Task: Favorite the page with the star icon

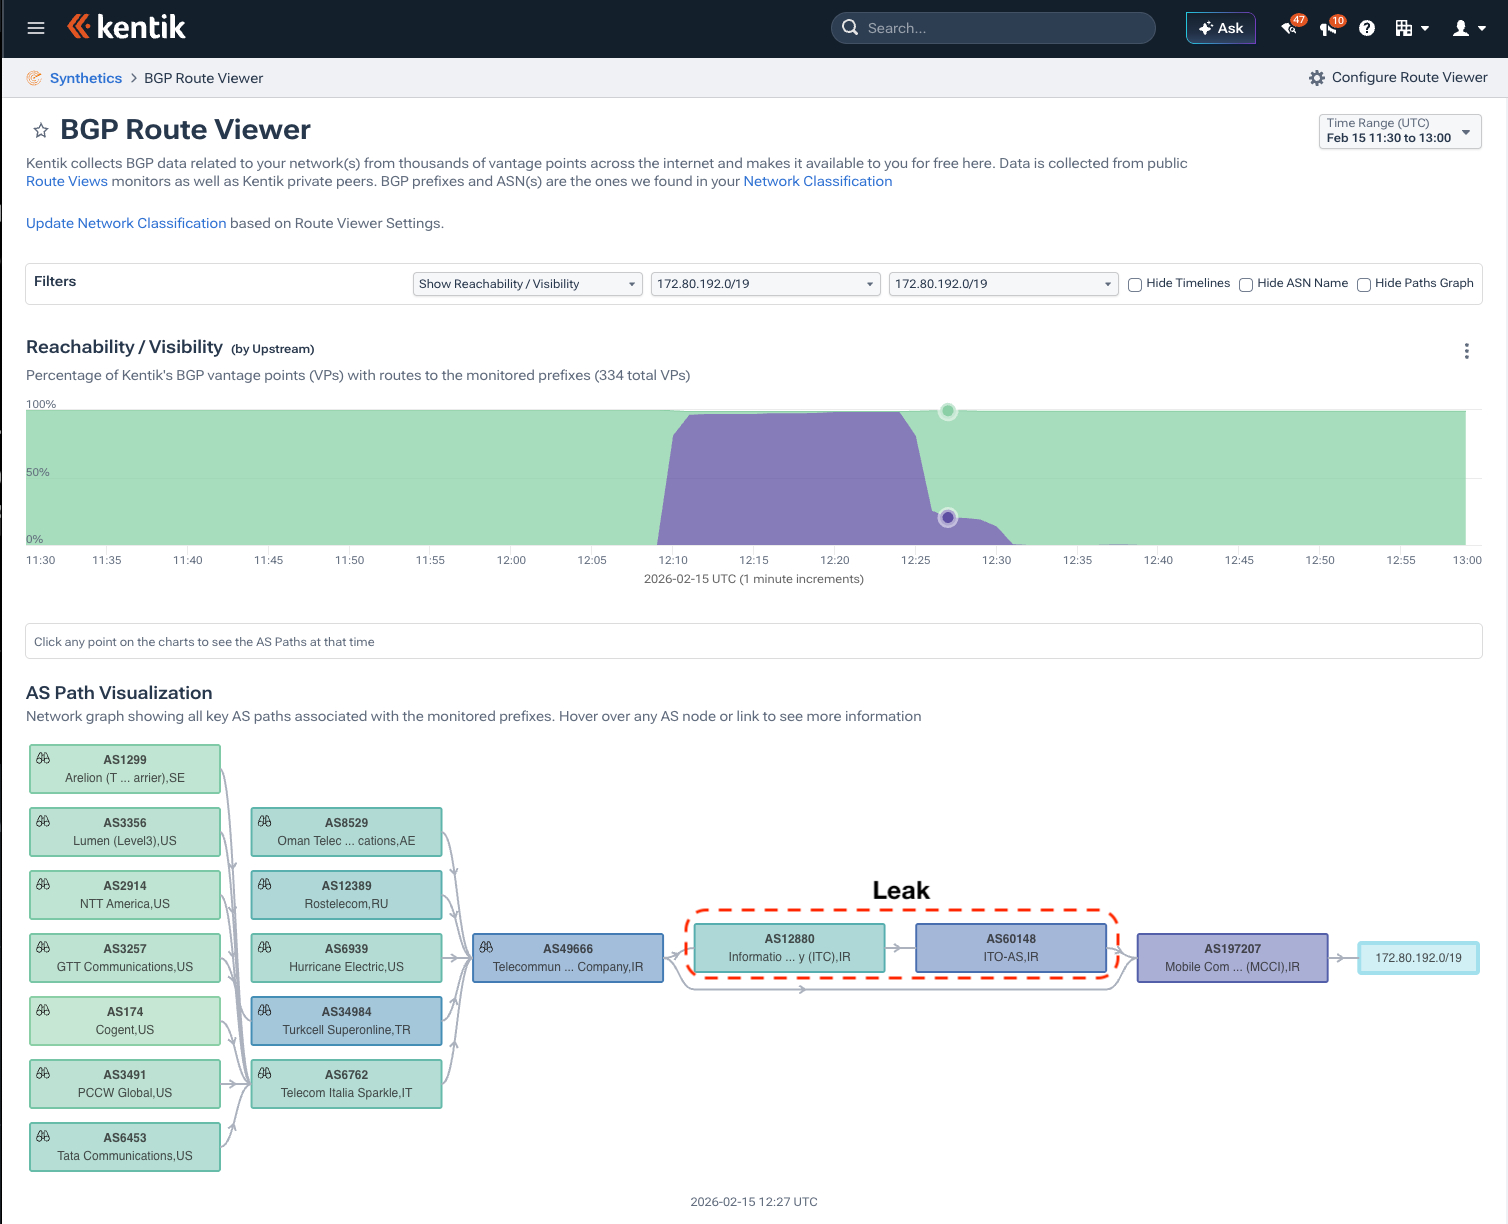Action: pos(41,131)
